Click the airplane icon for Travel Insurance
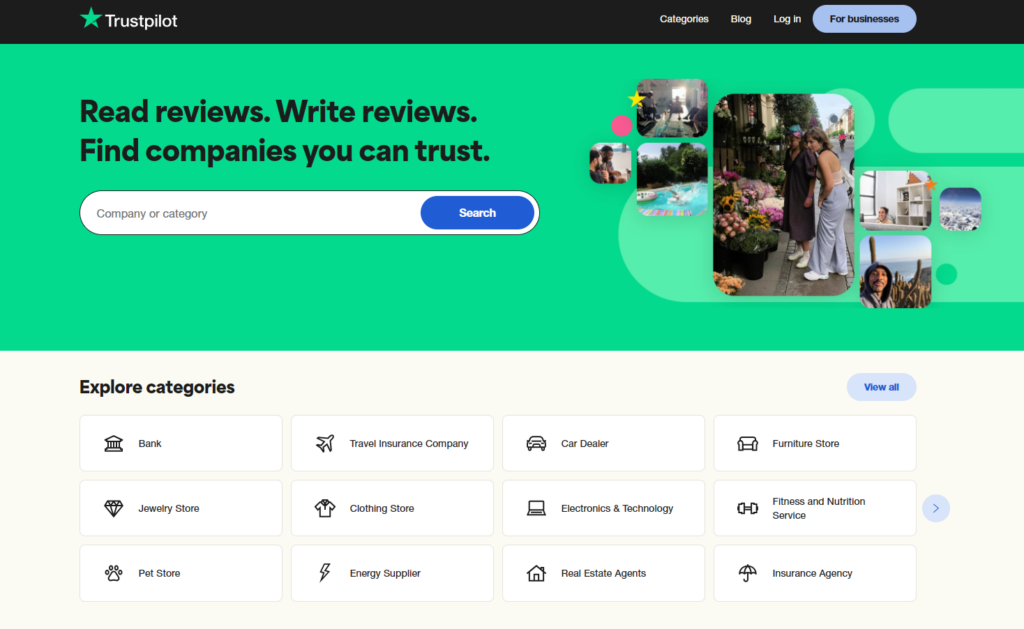 click(324, 443)
